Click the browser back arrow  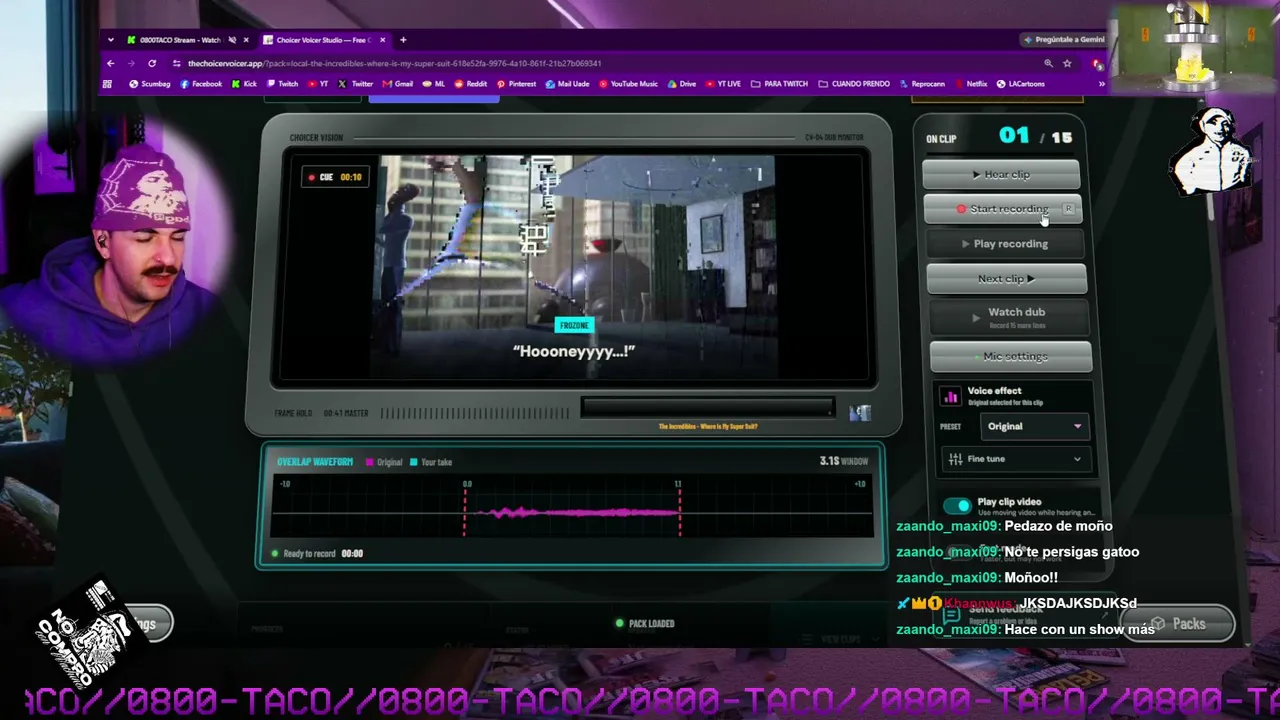[x=110, y=63]
